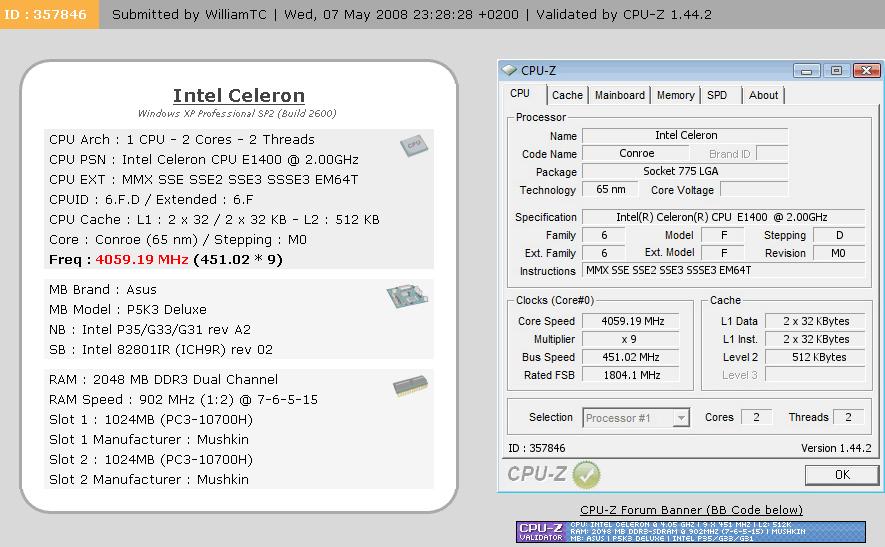Screen dimensions: 885x547
Task: Click 'Submitted by WilliamTC' header text
Action: (x=189, y=14)
